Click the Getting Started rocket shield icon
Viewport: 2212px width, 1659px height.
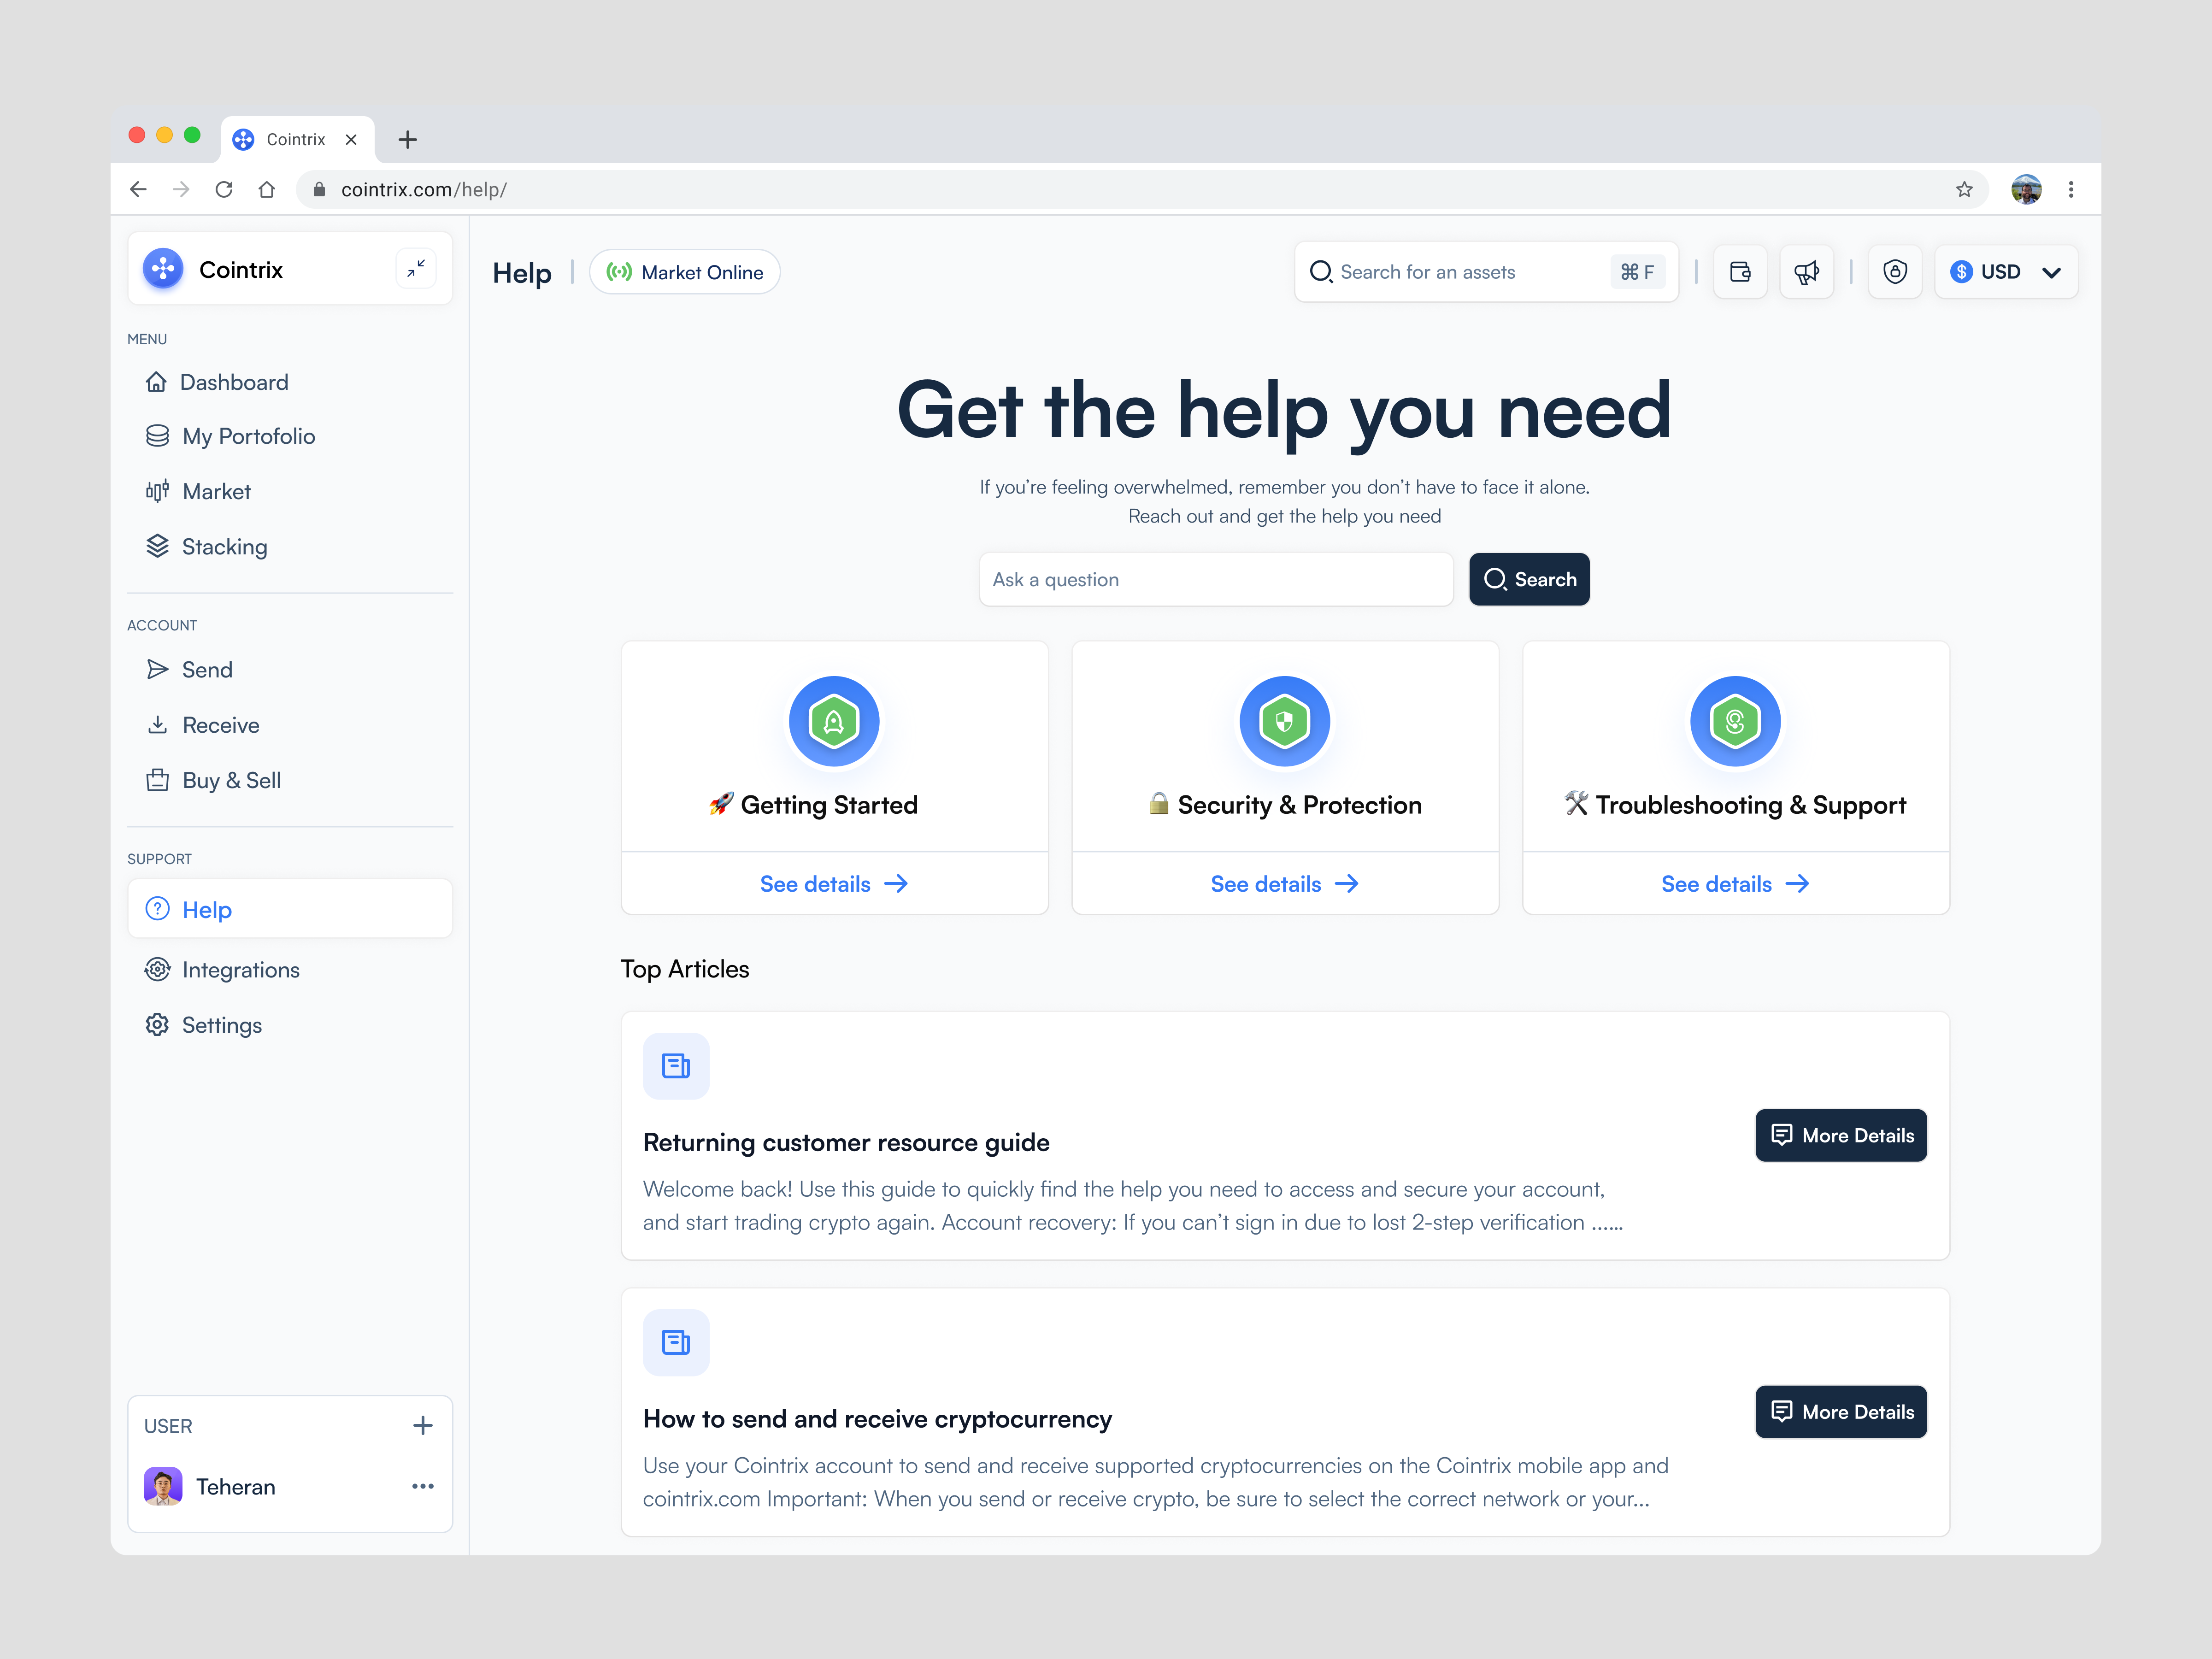pos(834,721)
